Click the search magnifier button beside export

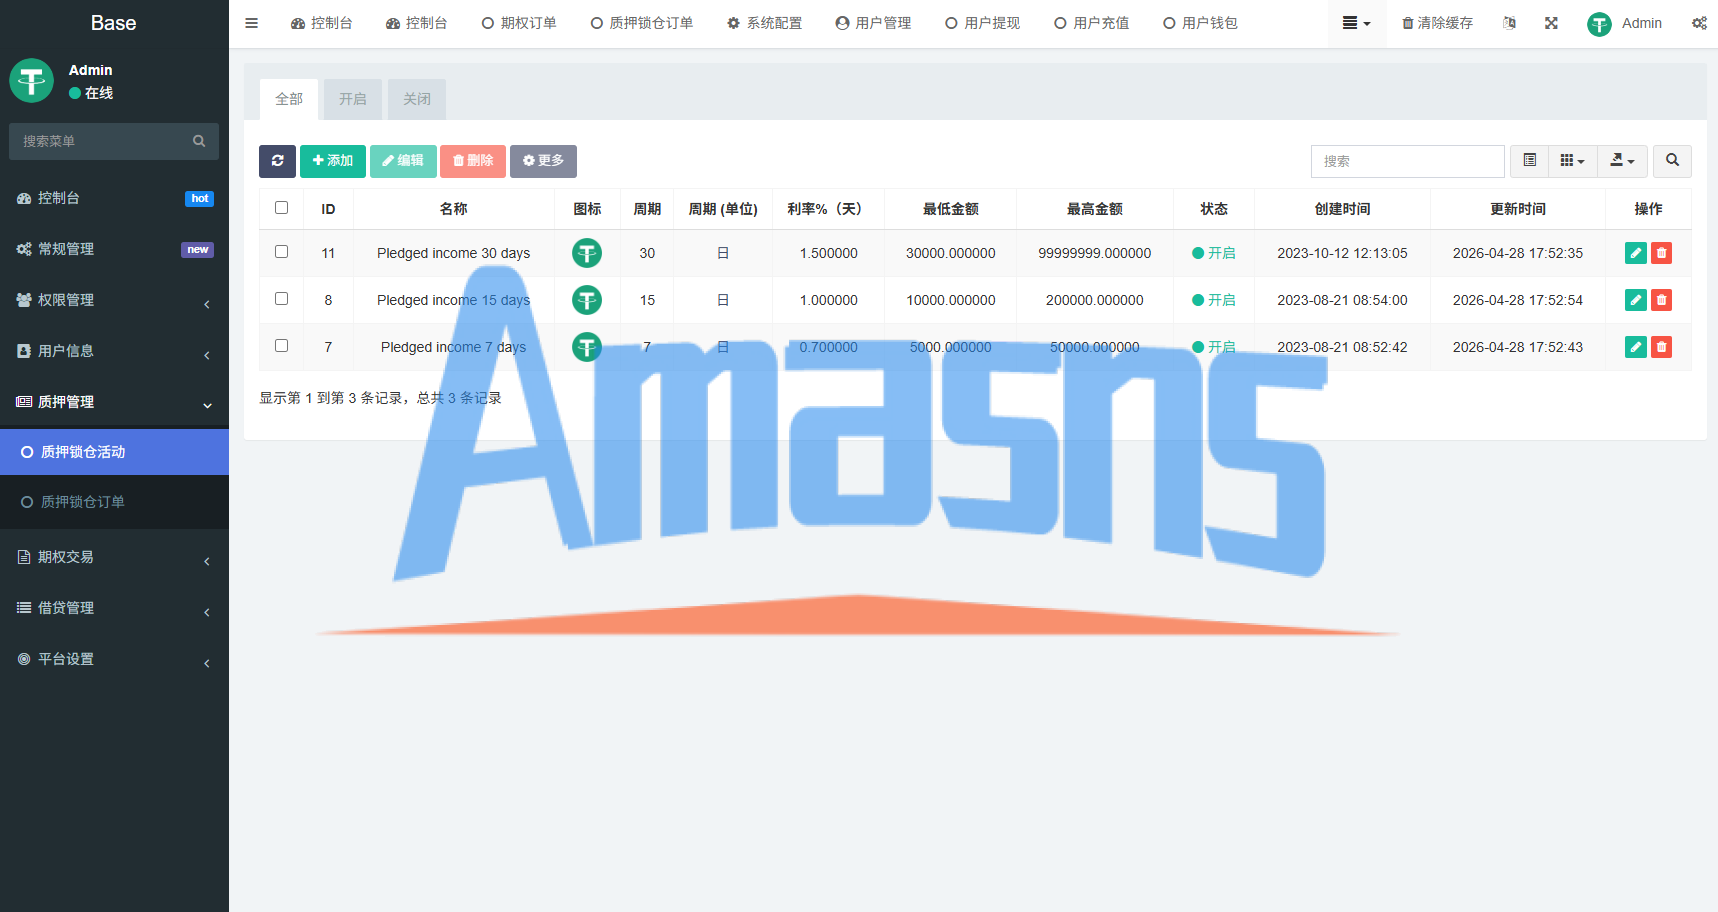point(1672,161)
